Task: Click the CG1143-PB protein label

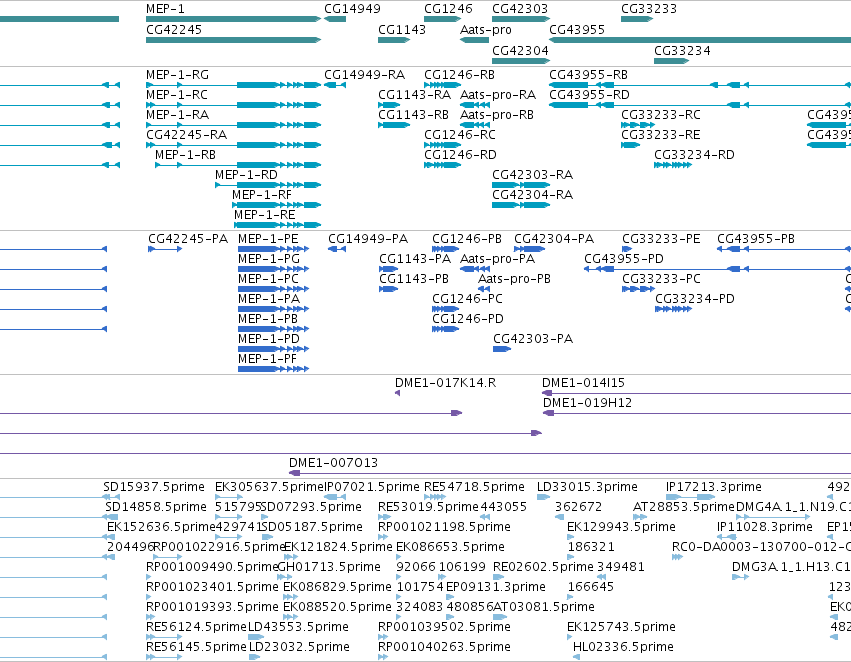Action: coord(414,279)
